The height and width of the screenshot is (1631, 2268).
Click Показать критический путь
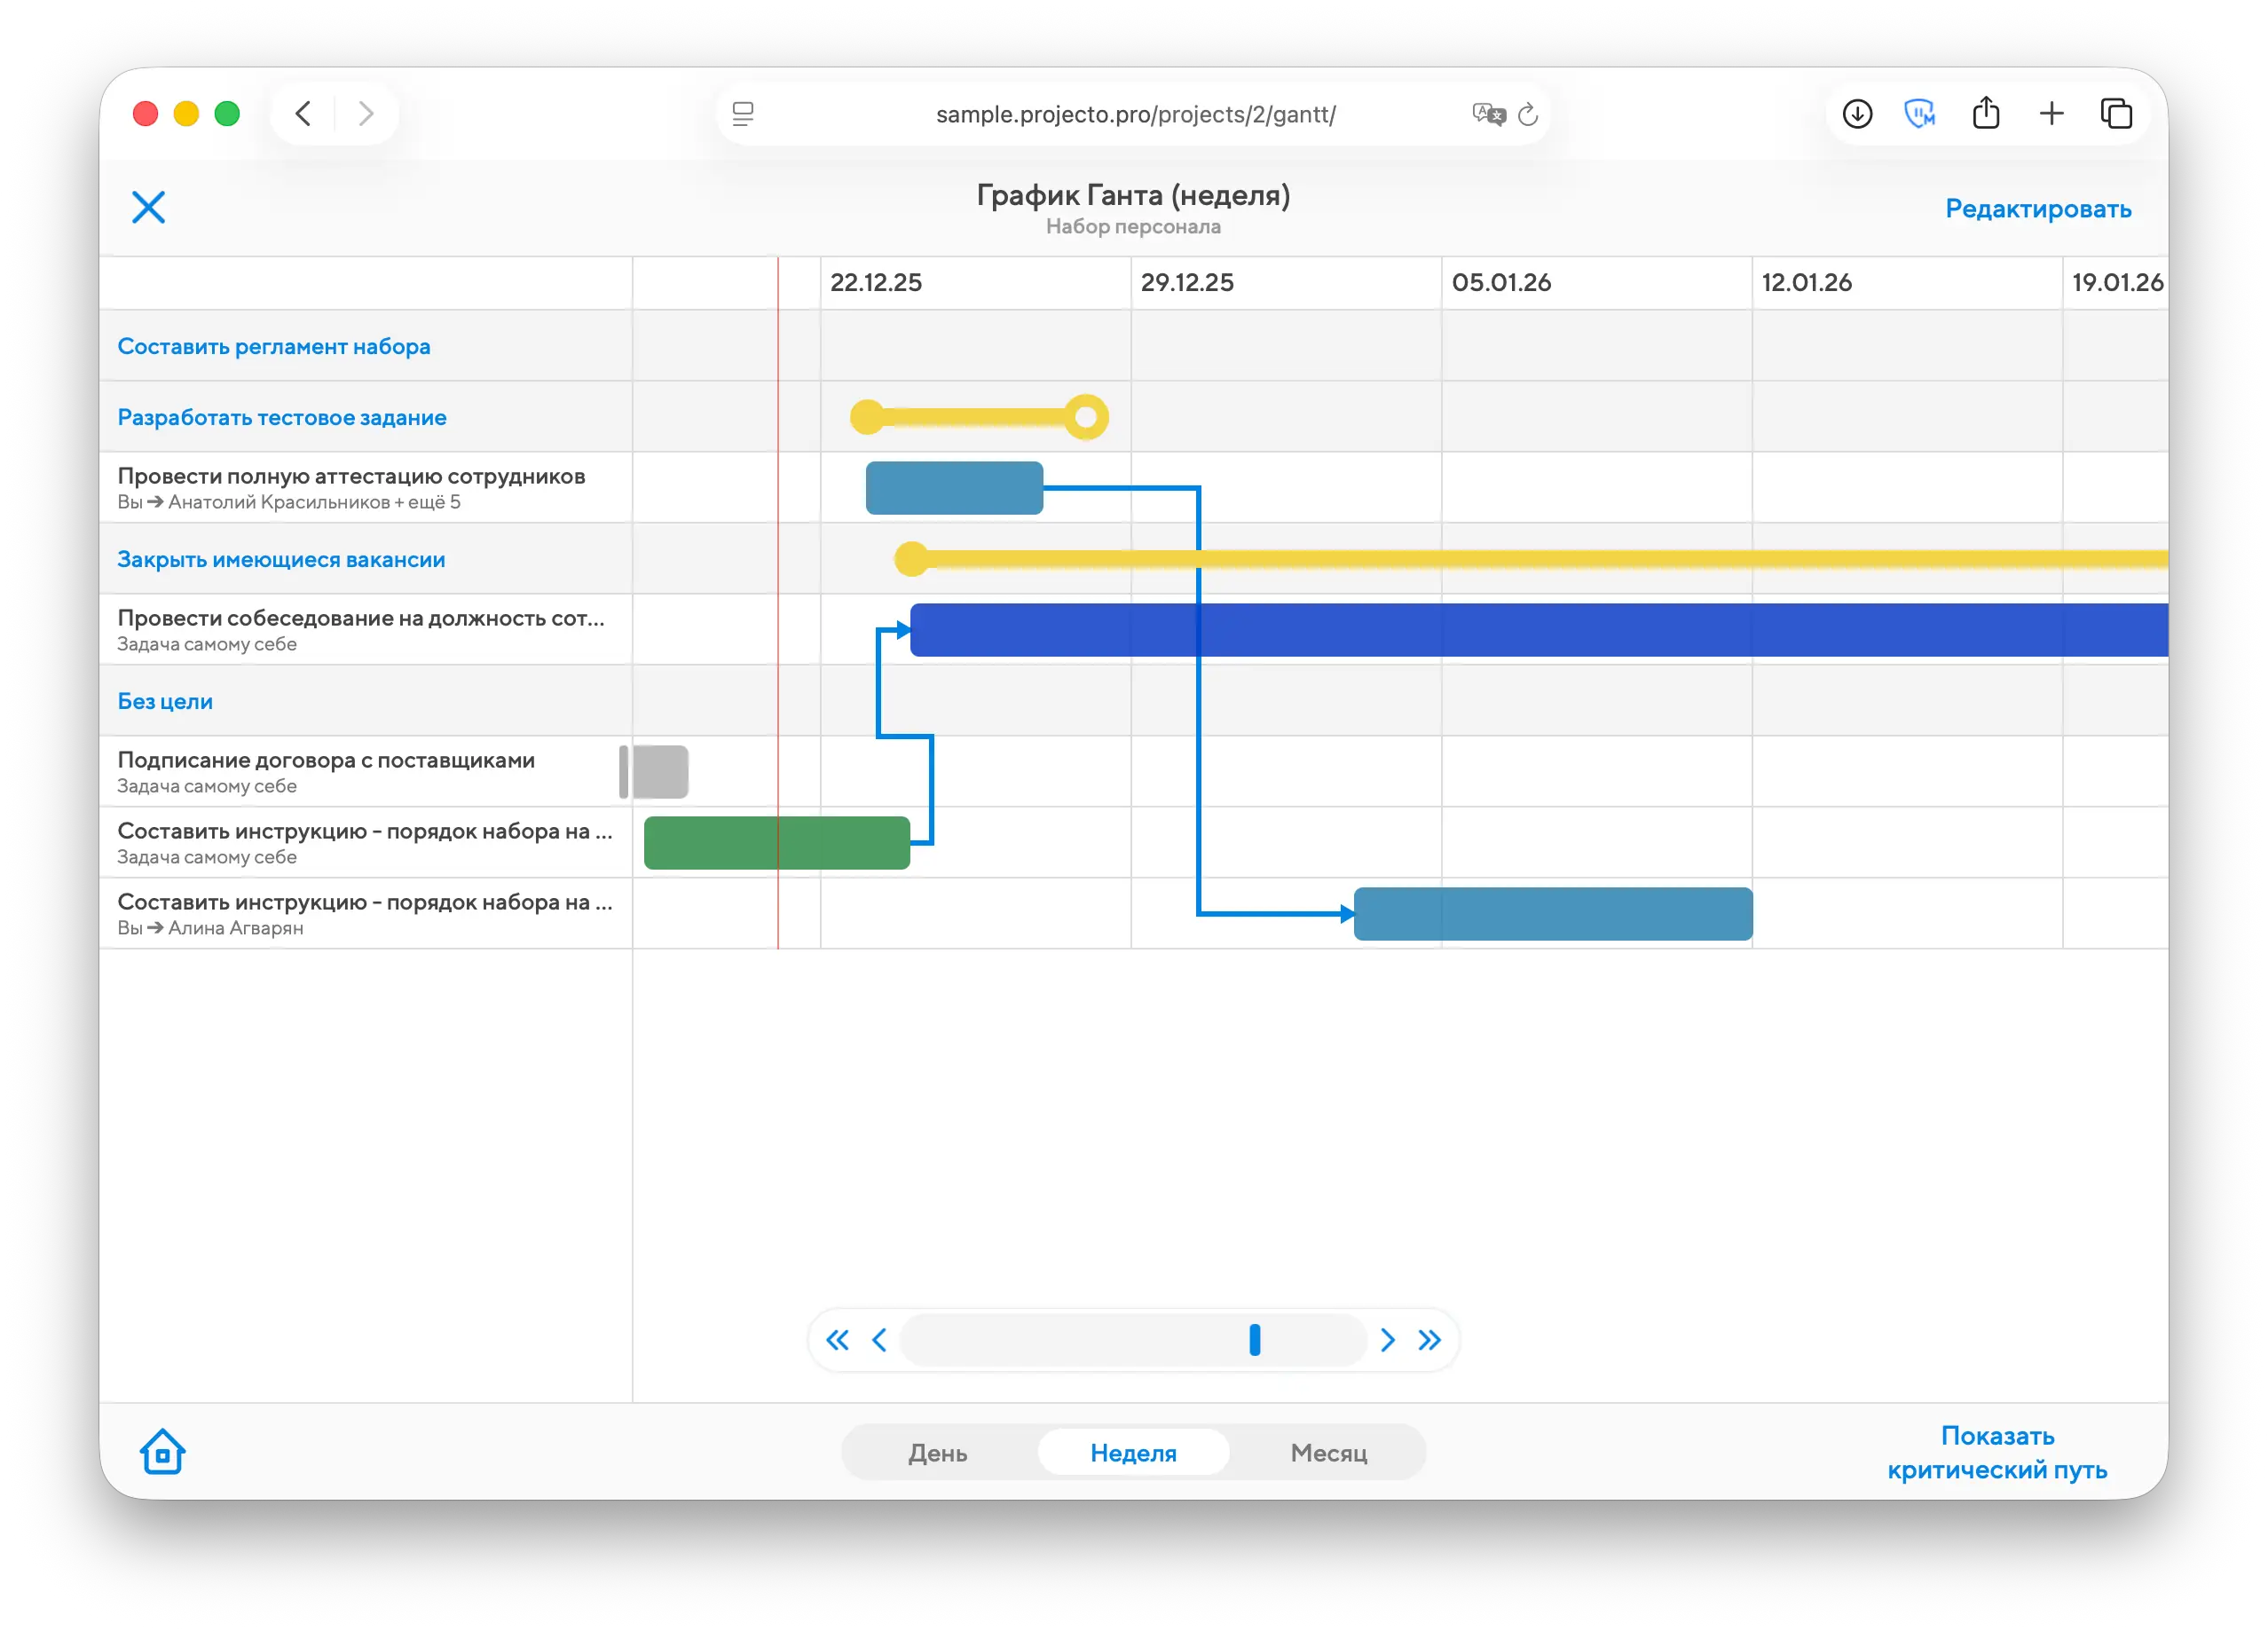pos(1997,1452)
